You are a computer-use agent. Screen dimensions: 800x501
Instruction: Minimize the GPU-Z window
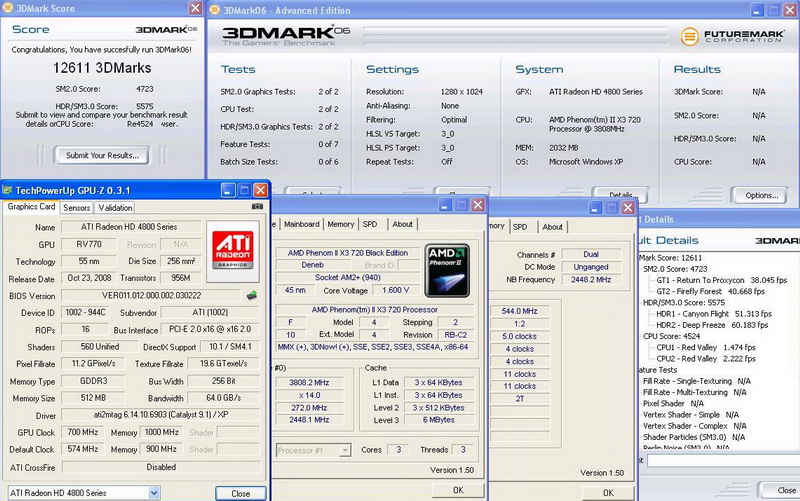point(228,190)
